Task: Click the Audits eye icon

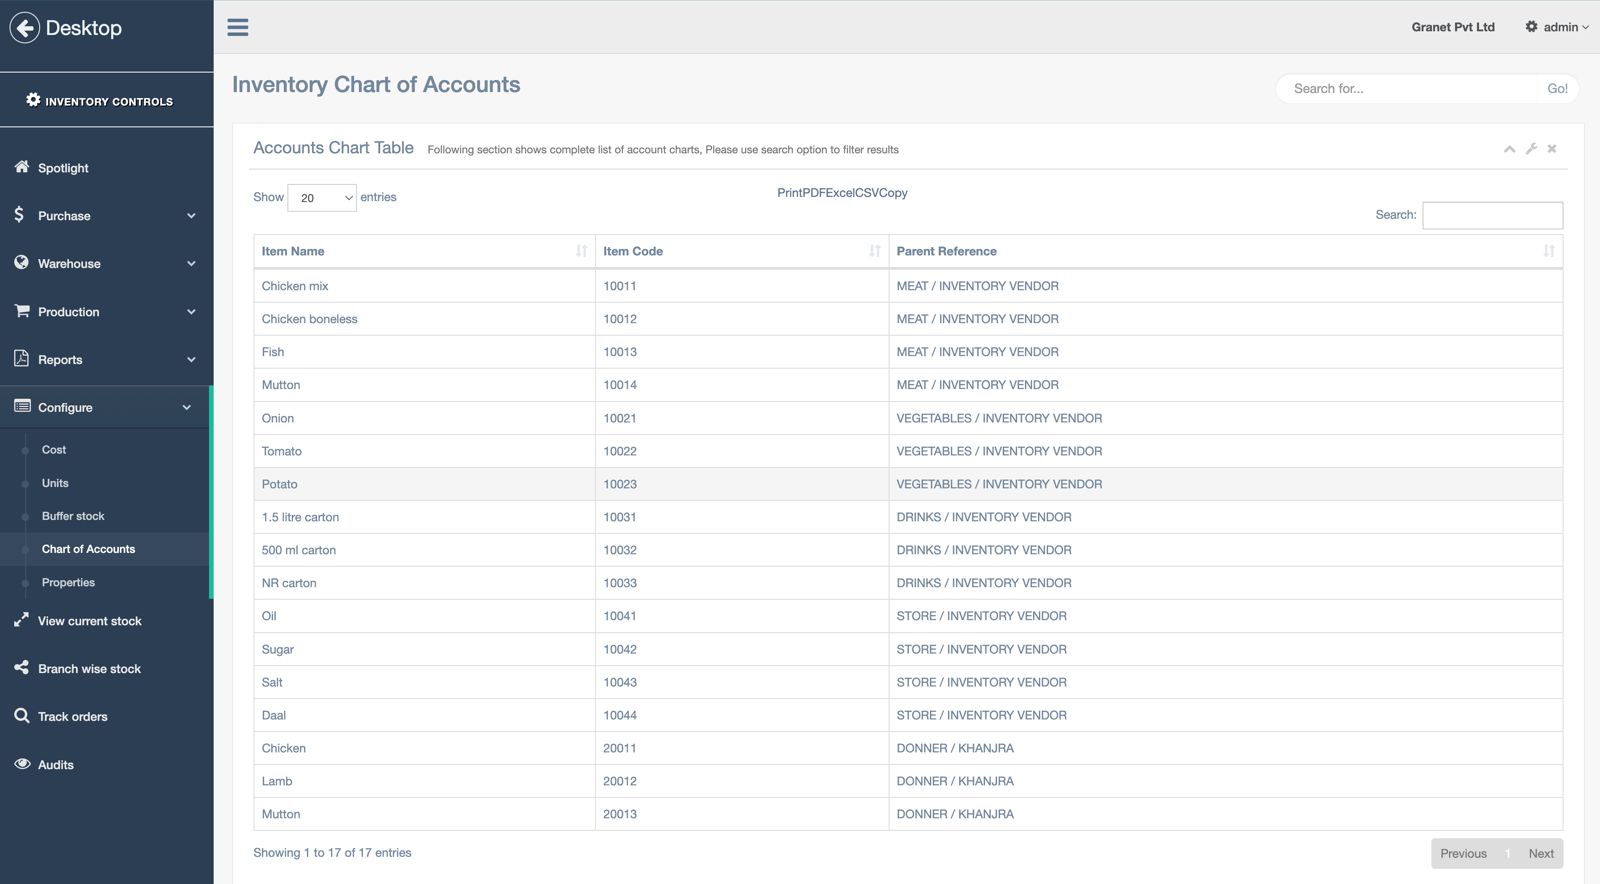Action: pyautogui.click(x=22, y=763)
